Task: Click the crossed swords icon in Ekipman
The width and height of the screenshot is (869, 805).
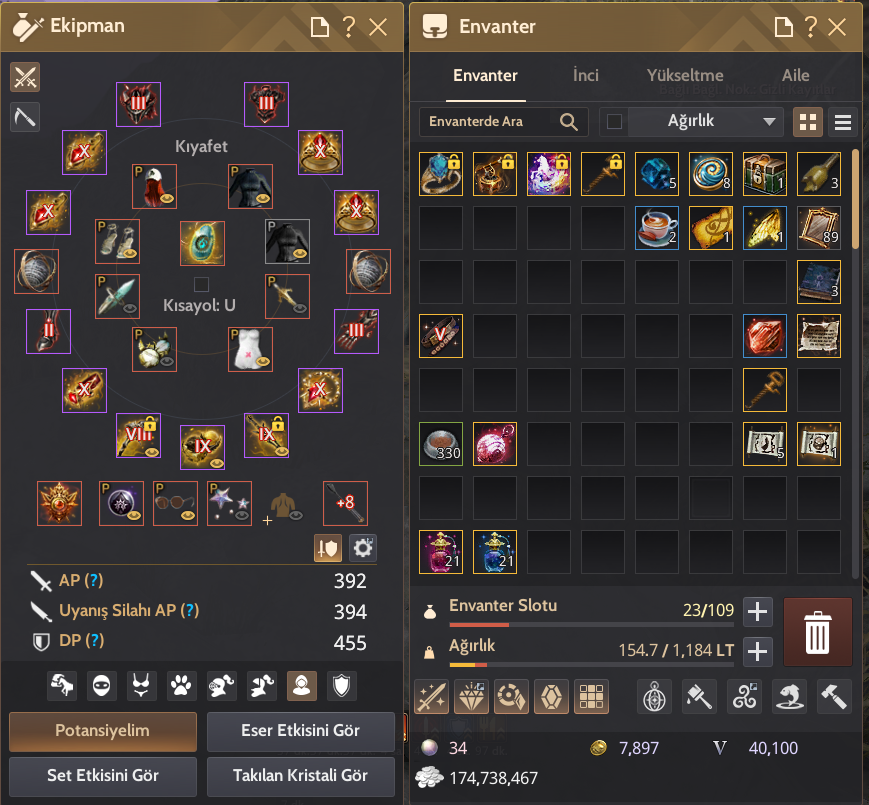Action: point(25,77)
